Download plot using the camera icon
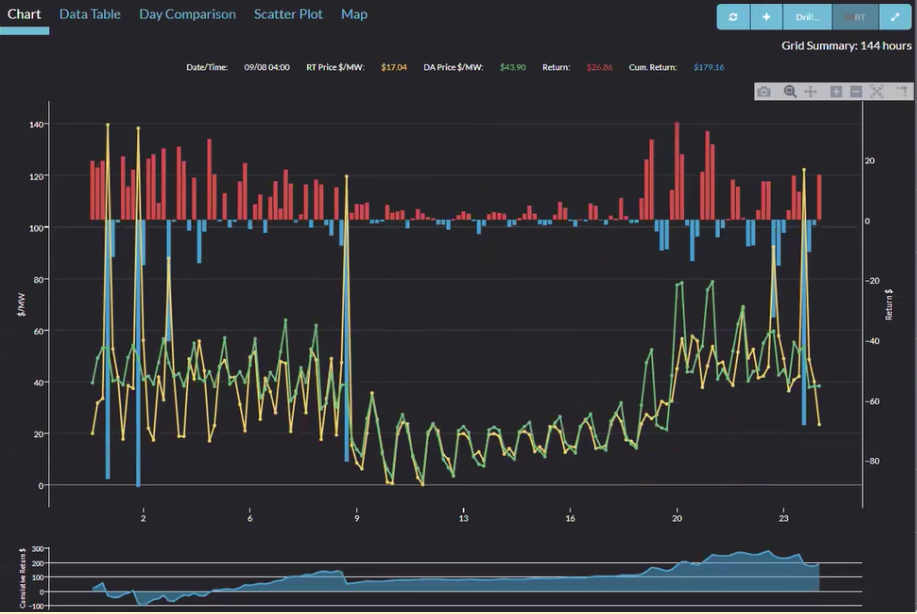The image size is (917, 614). click(x=764, y=92)
